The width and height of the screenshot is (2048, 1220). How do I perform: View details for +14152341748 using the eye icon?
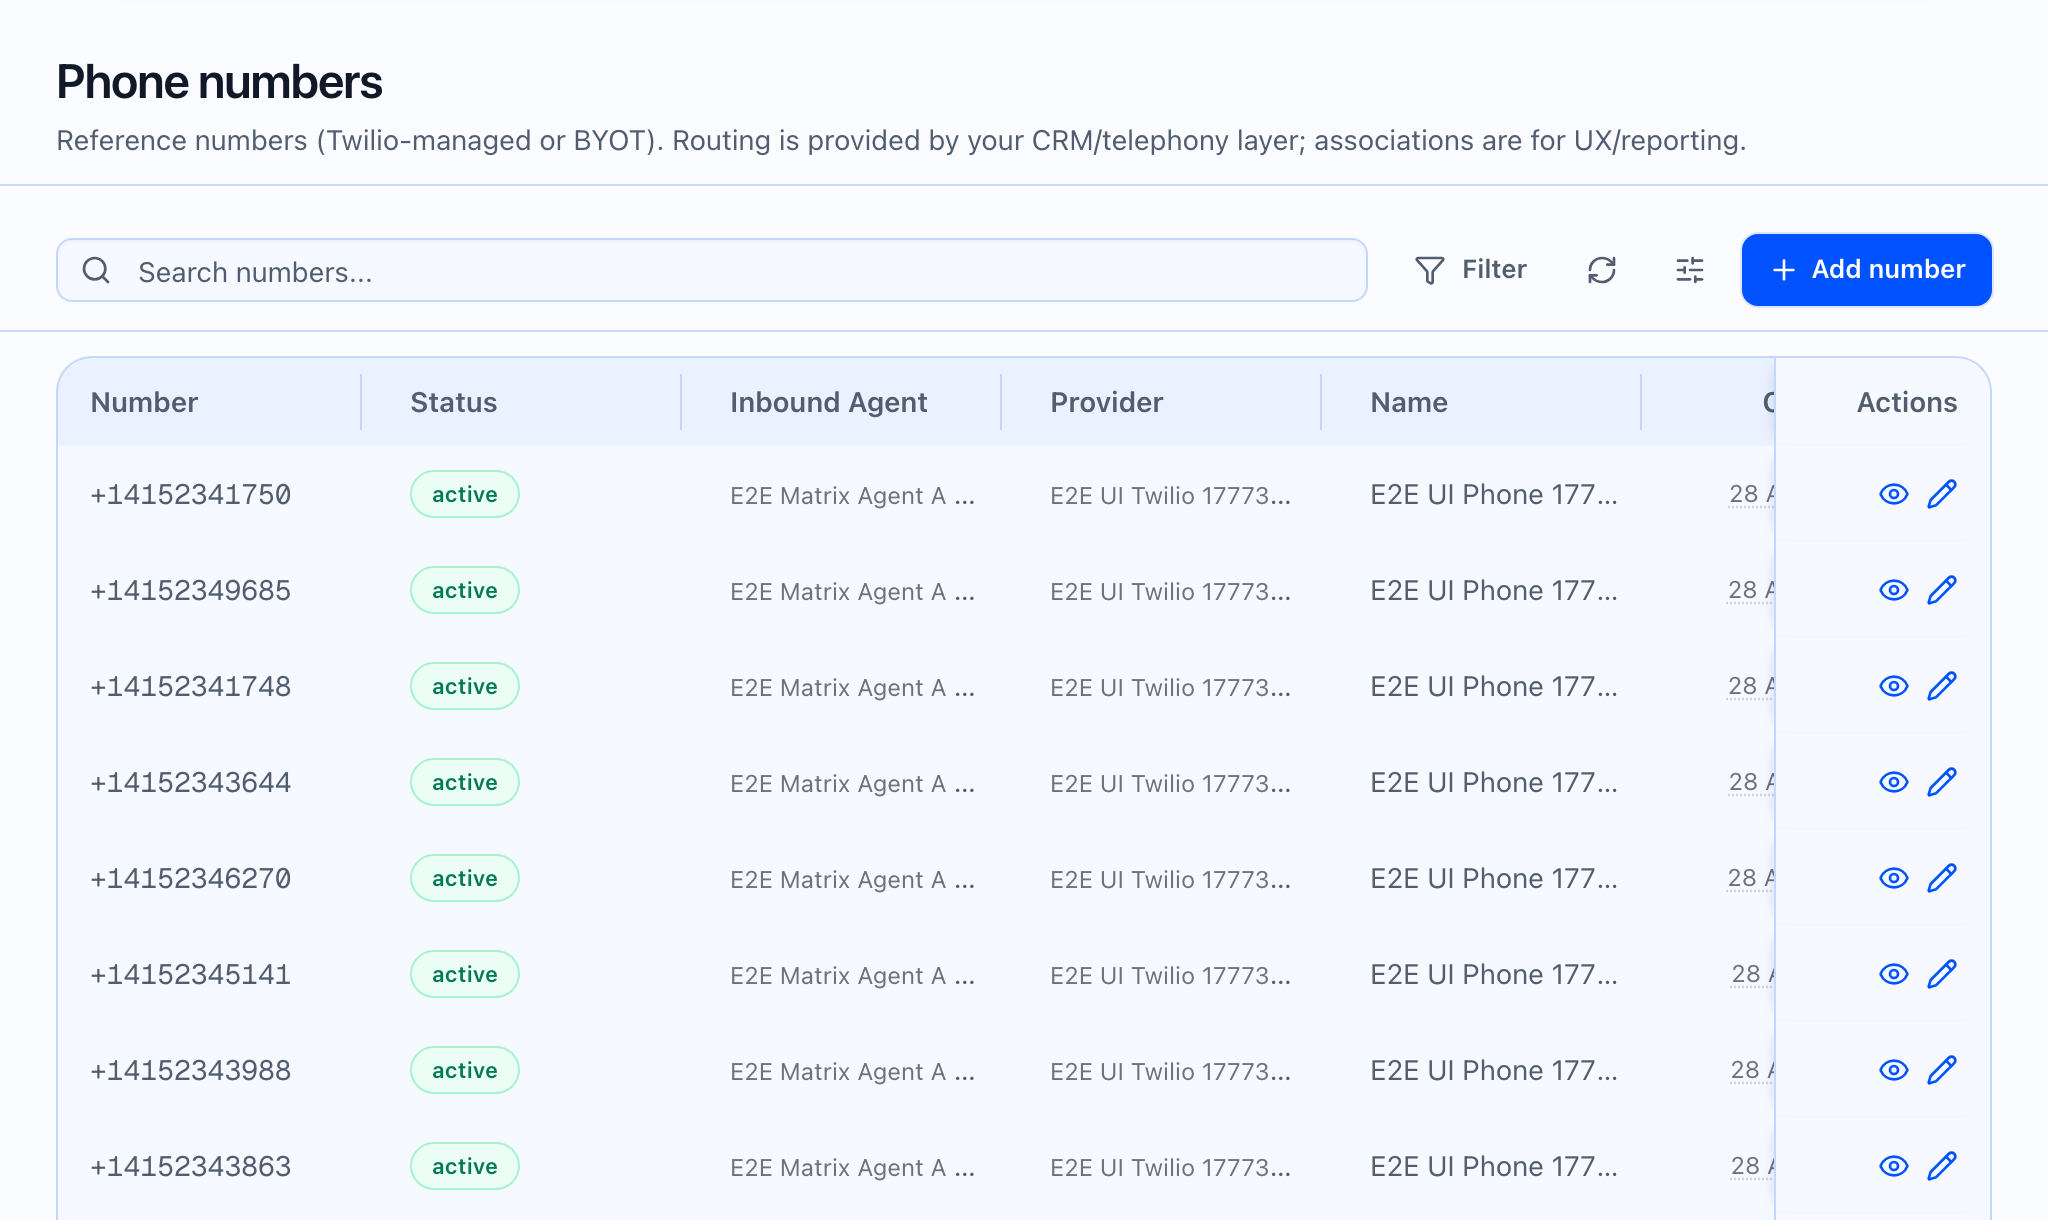point(1894,686)
